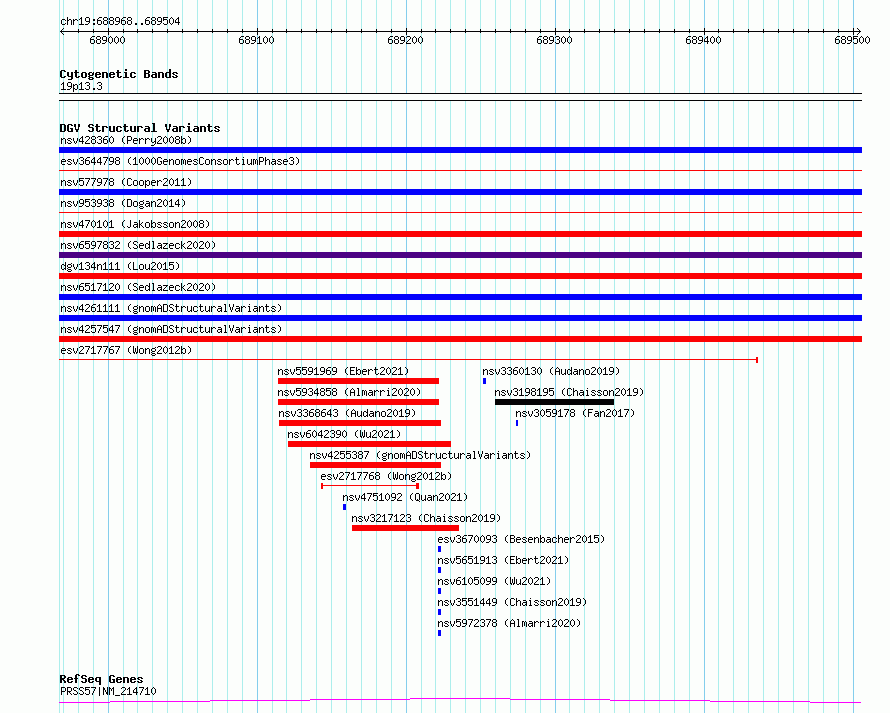Click the 689000 ruler tick label

(x=107, y=40)
